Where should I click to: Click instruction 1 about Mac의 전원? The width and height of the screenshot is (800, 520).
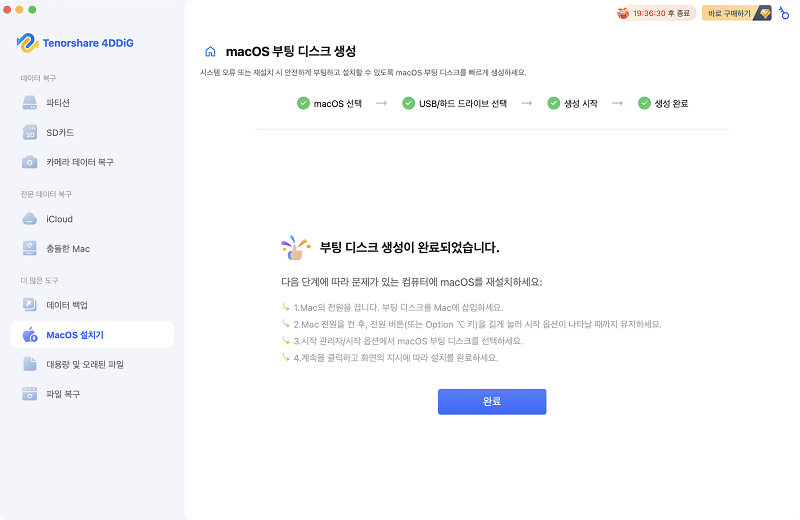pyautogui.click(x=398, y=308)
